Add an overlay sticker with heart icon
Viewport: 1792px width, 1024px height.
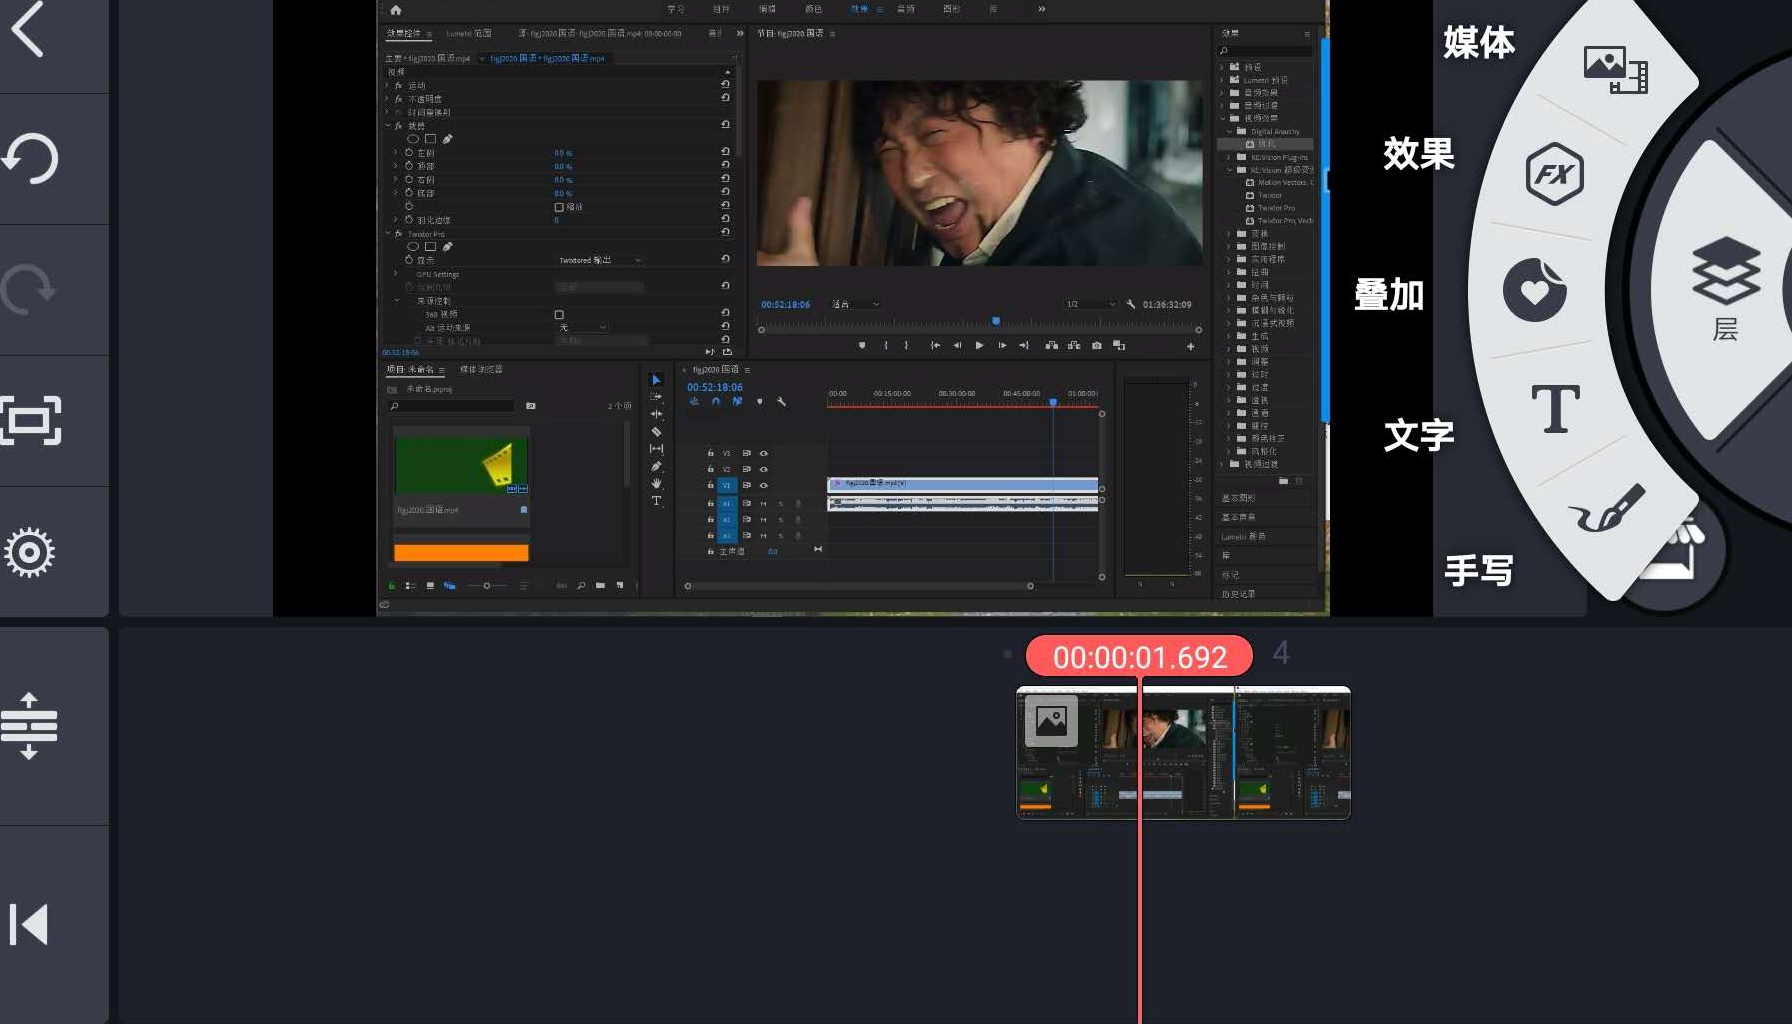point(1534,291)
